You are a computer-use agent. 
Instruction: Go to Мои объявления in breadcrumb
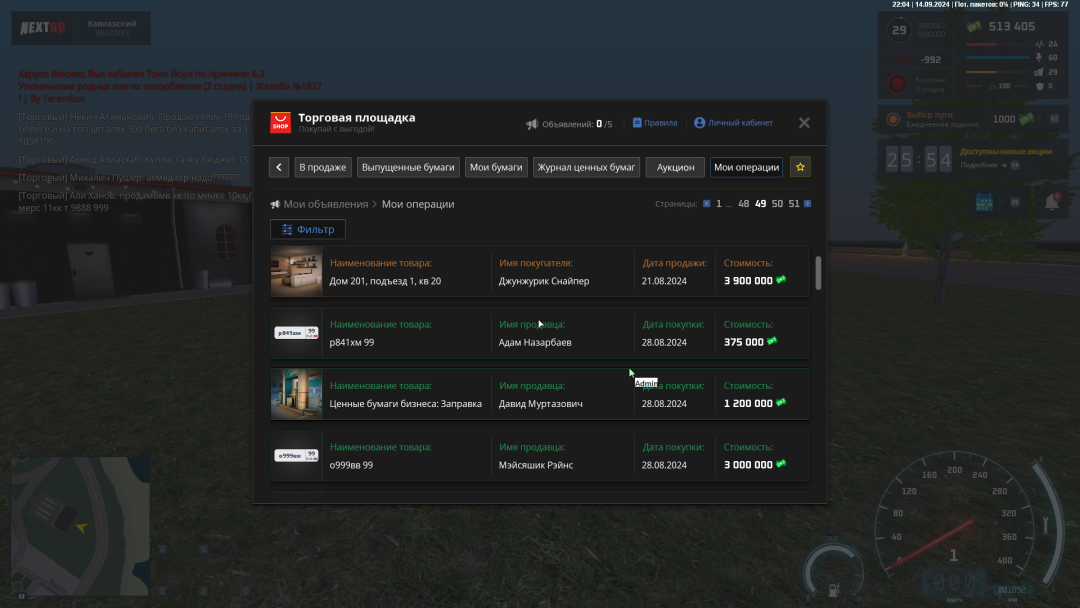pos(326,205)
